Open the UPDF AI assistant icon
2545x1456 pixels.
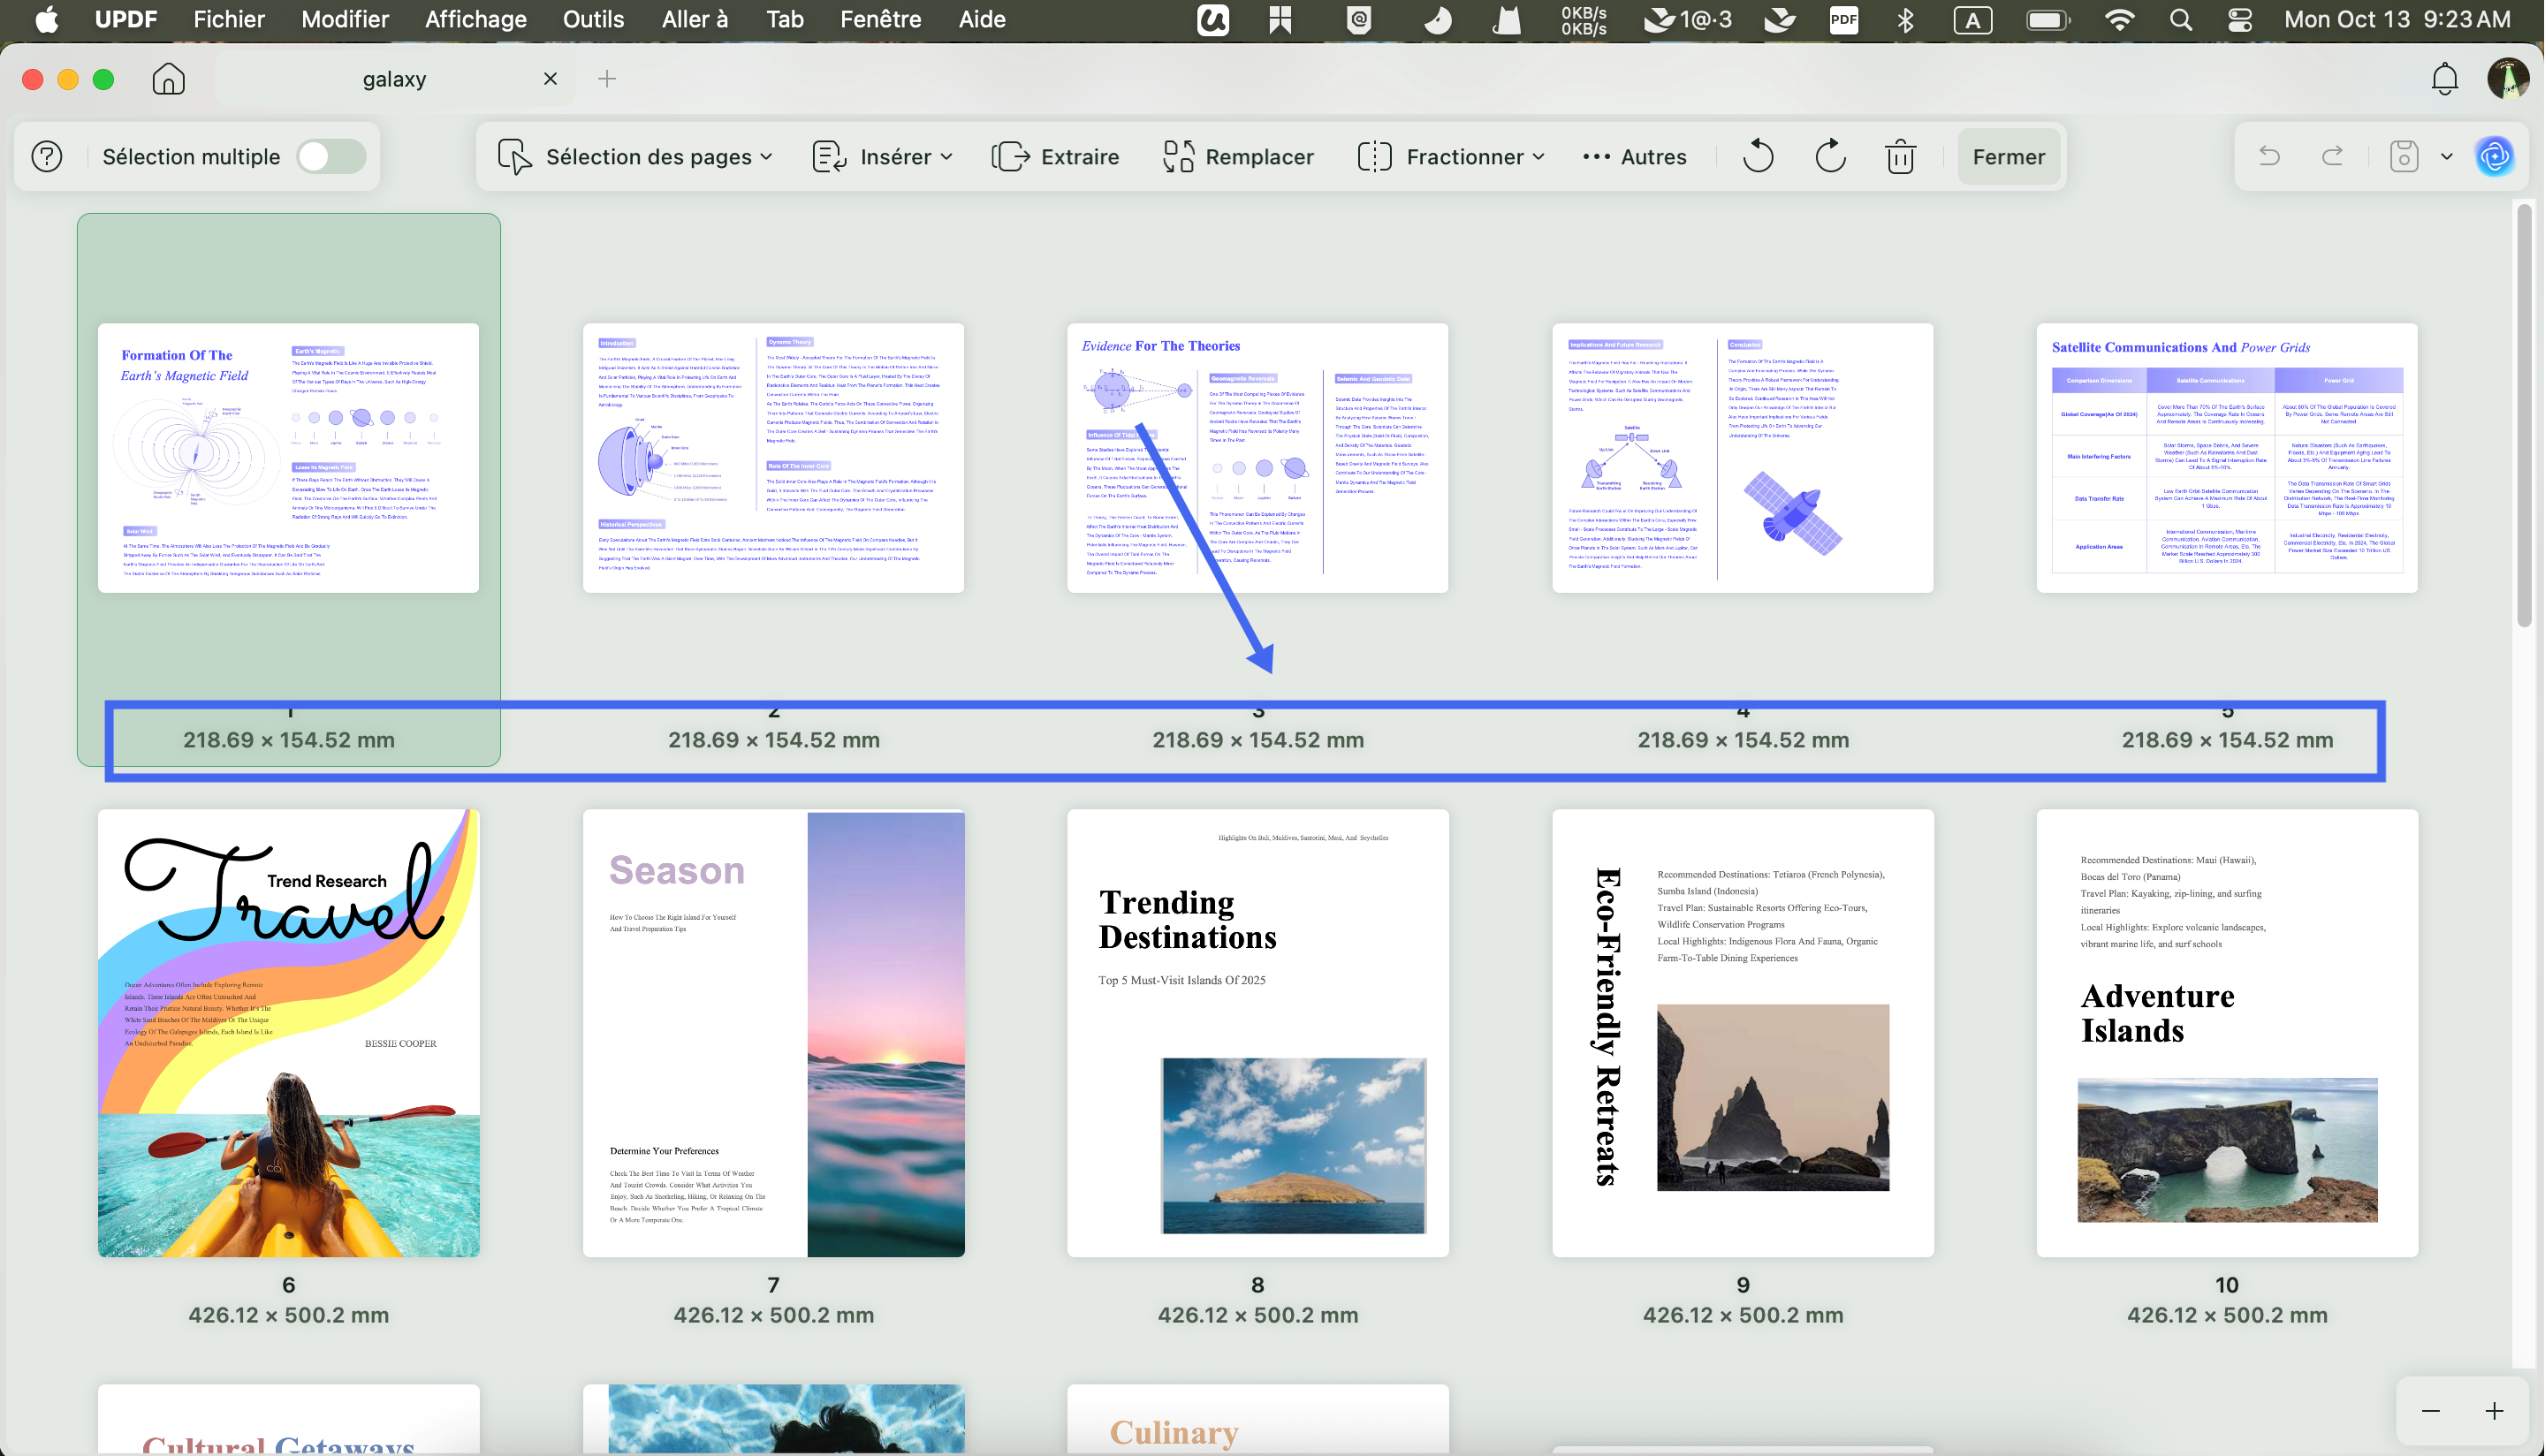coord(2494,156)
